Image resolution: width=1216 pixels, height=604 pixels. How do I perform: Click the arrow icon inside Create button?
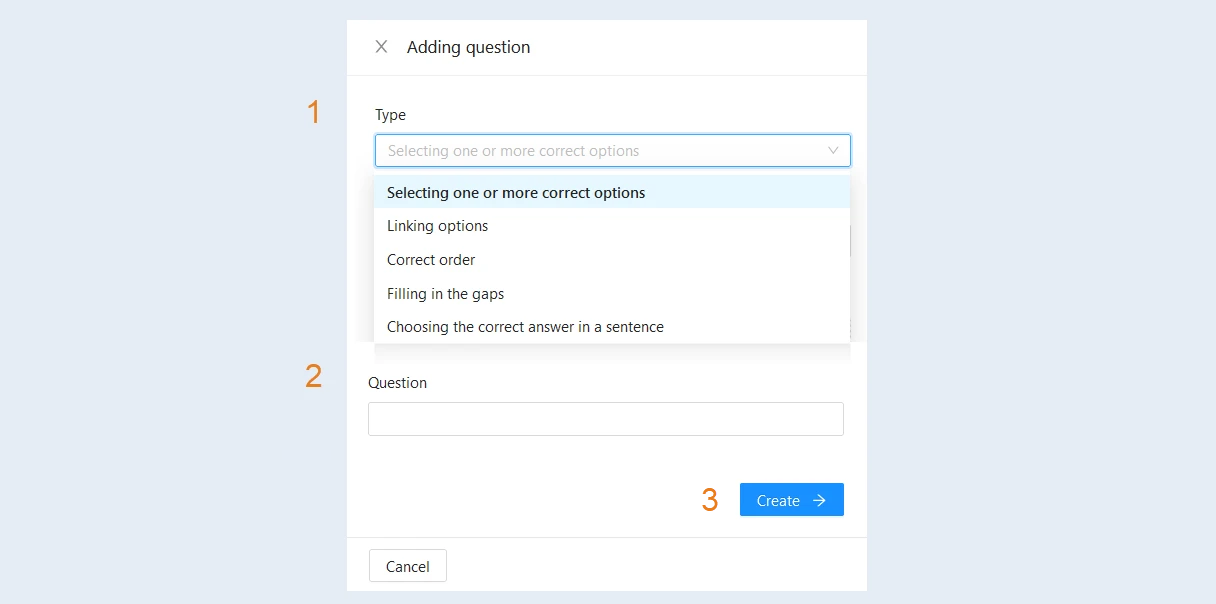tap(819, 500)
